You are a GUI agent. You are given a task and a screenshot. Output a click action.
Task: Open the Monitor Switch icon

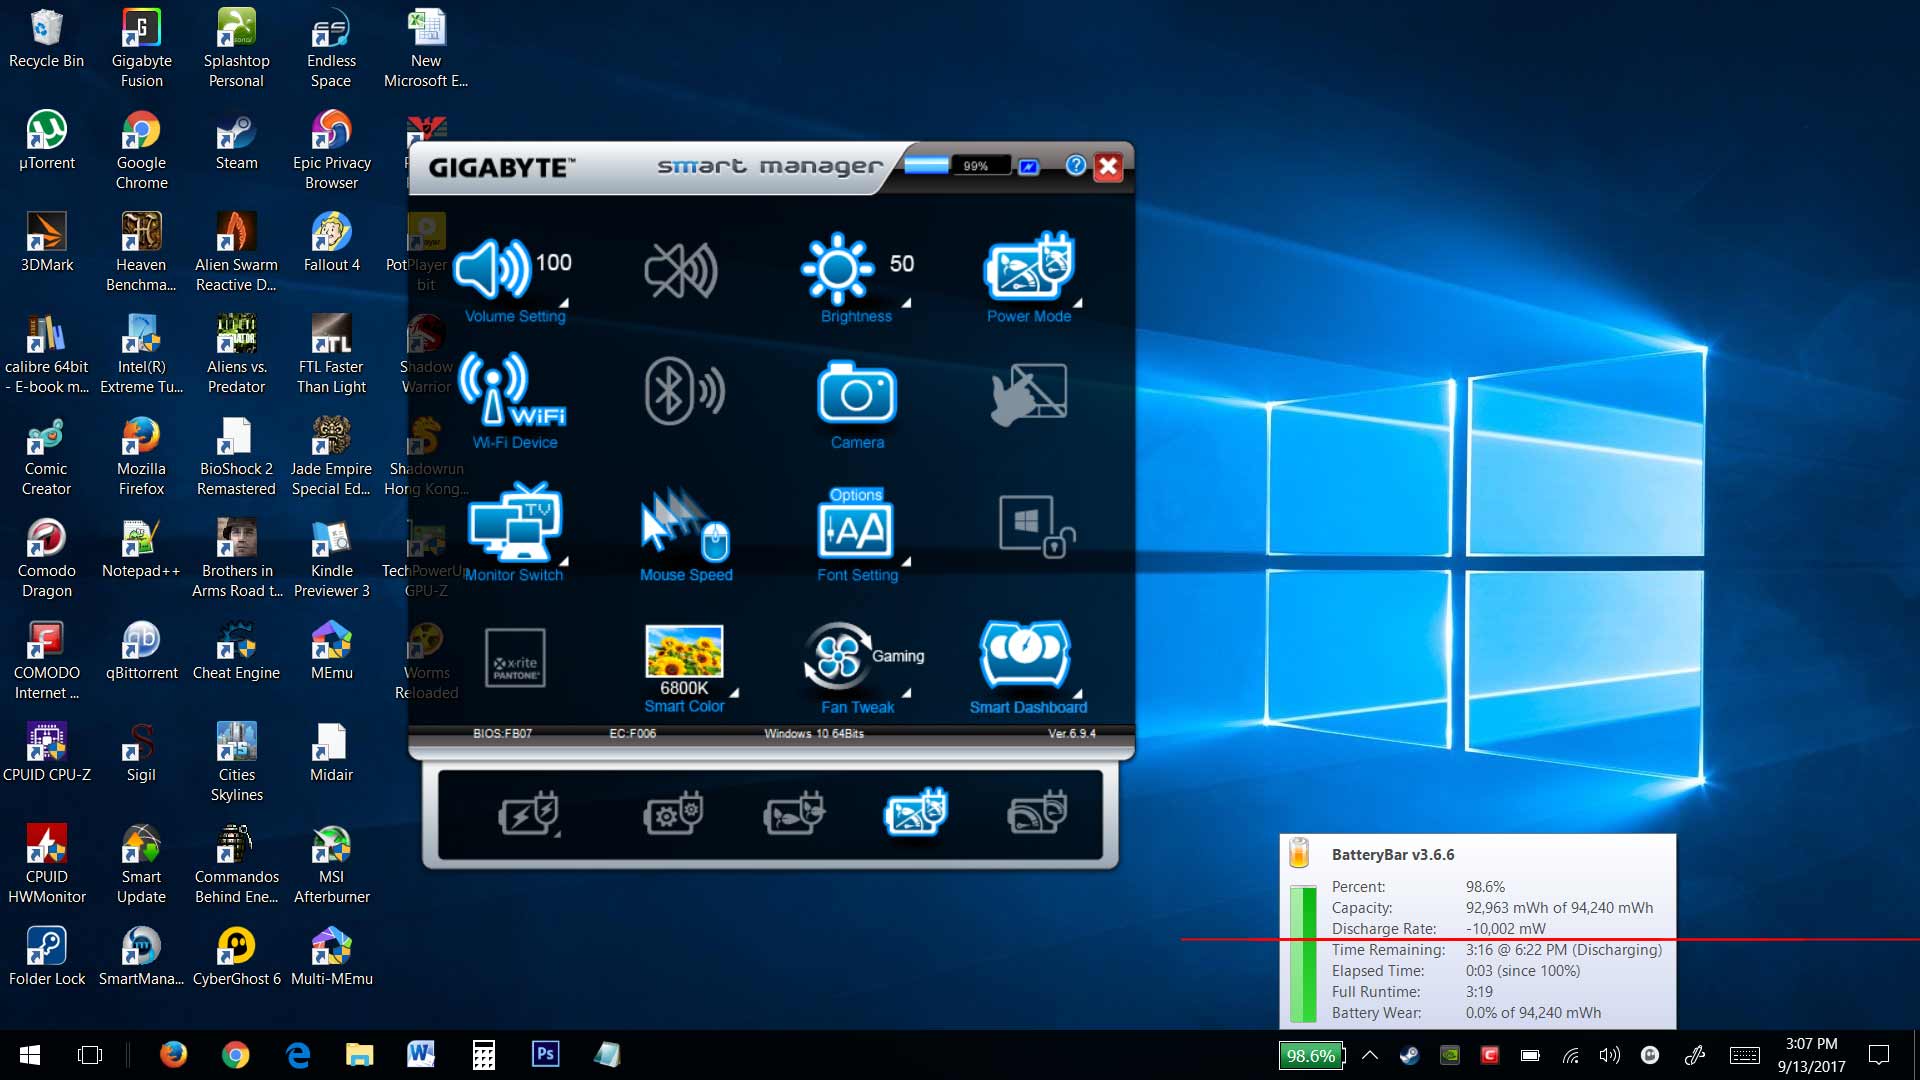click(515, 522)
